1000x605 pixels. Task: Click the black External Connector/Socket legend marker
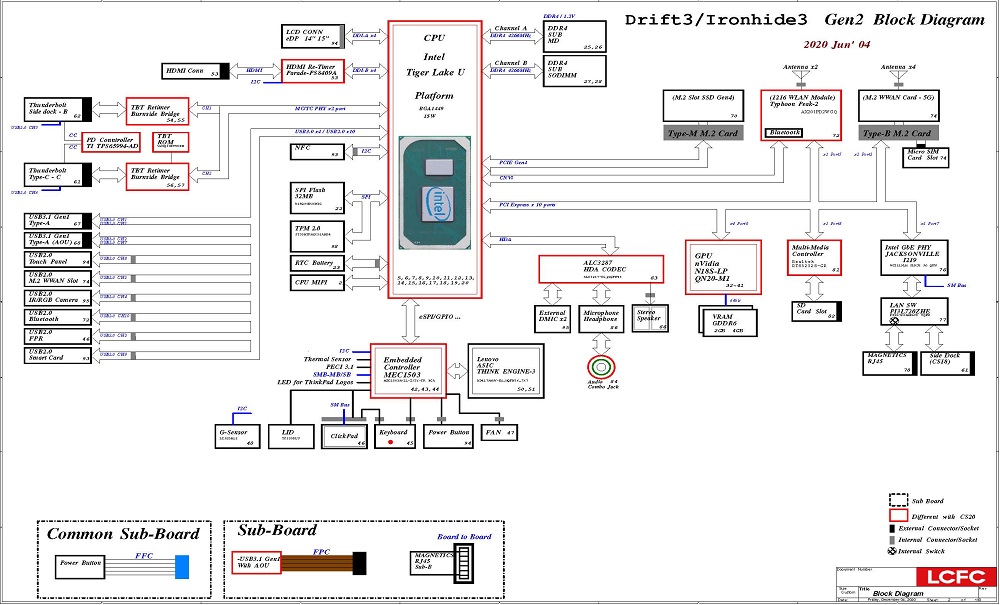pyautogui.click(x=892, y=528)
